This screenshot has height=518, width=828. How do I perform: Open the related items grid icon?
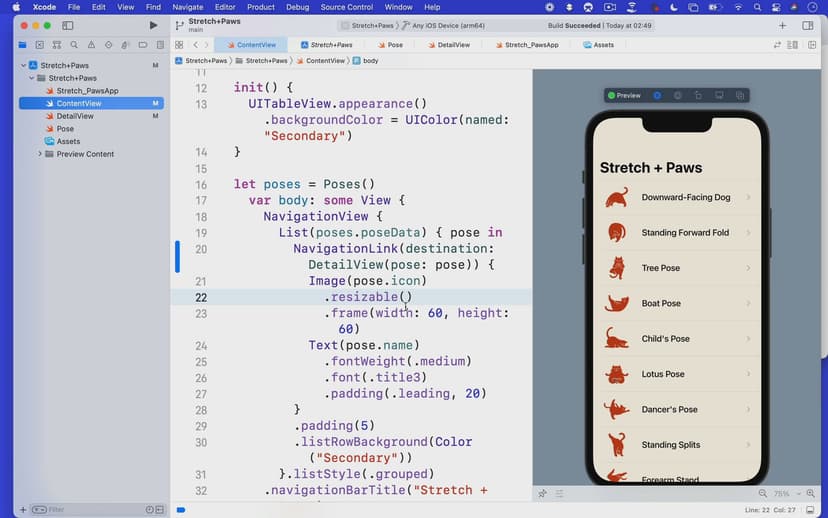tap(179, 45)
